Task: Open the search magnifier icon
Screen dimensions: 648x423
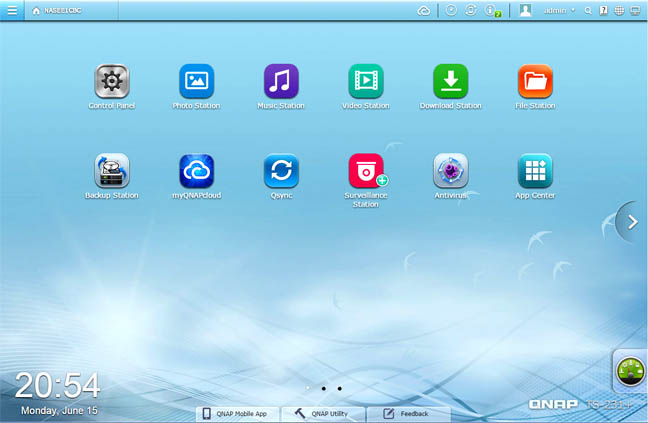Action: [x=588, y=11]
